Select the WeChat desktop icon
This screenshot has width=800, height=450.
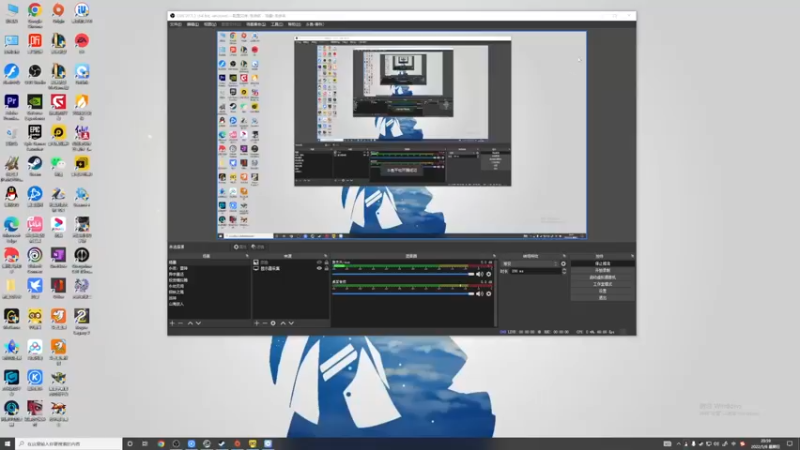click(58, 166)
